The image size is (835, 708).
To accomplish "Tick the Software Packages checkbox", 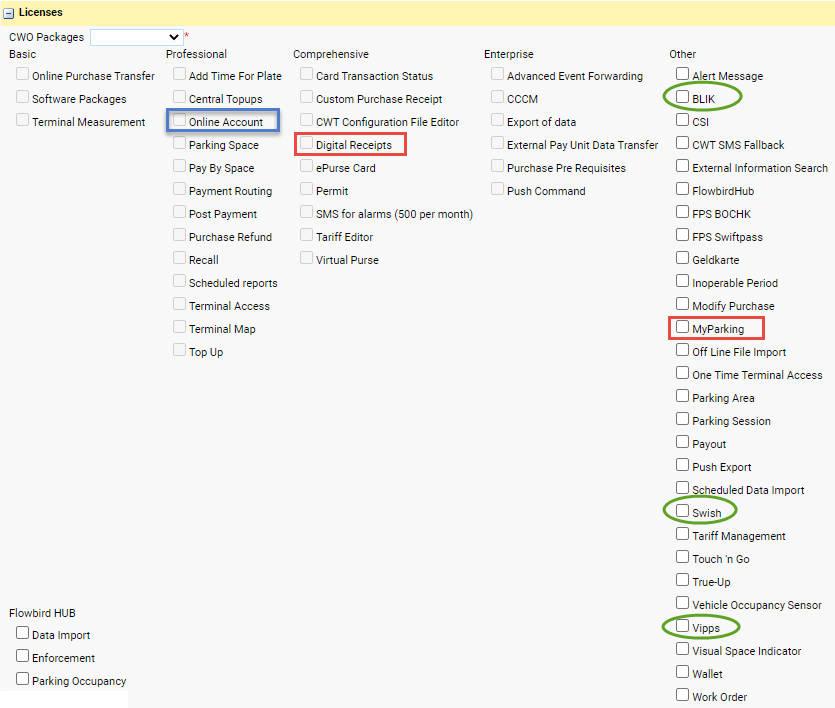I will (x=22, y=96).
